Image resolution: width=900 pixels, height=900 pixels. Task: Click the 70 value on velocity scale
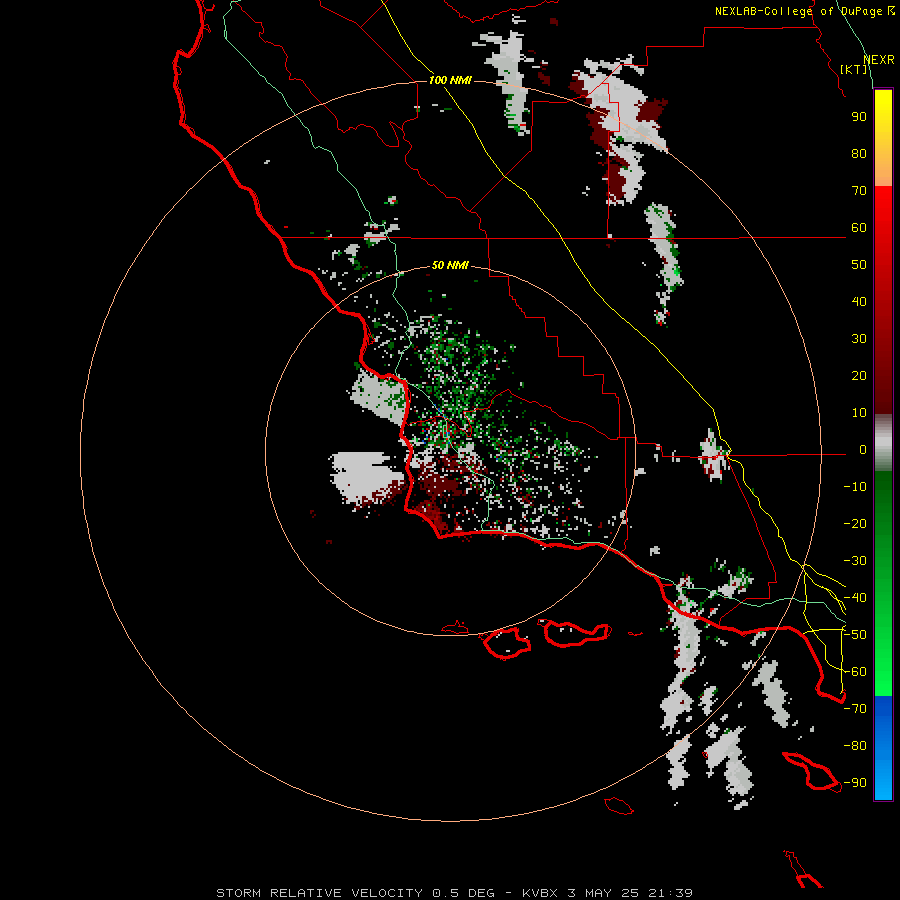(x=859, y=191)
